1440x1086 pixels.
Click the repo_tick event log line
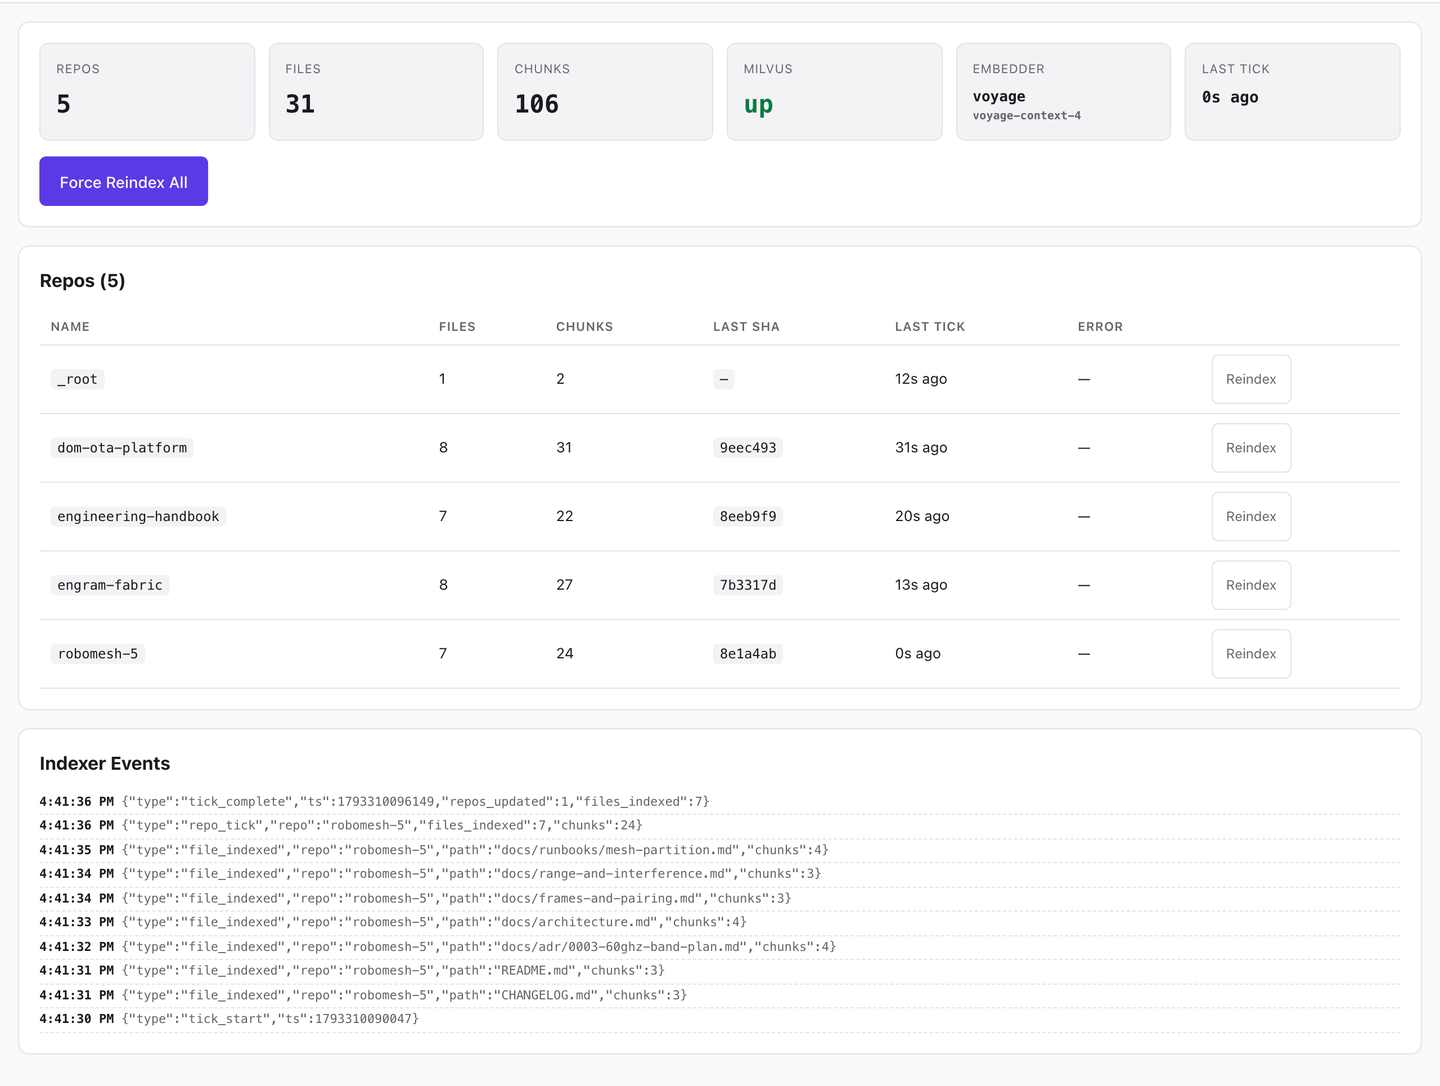[x=720, y=826]
